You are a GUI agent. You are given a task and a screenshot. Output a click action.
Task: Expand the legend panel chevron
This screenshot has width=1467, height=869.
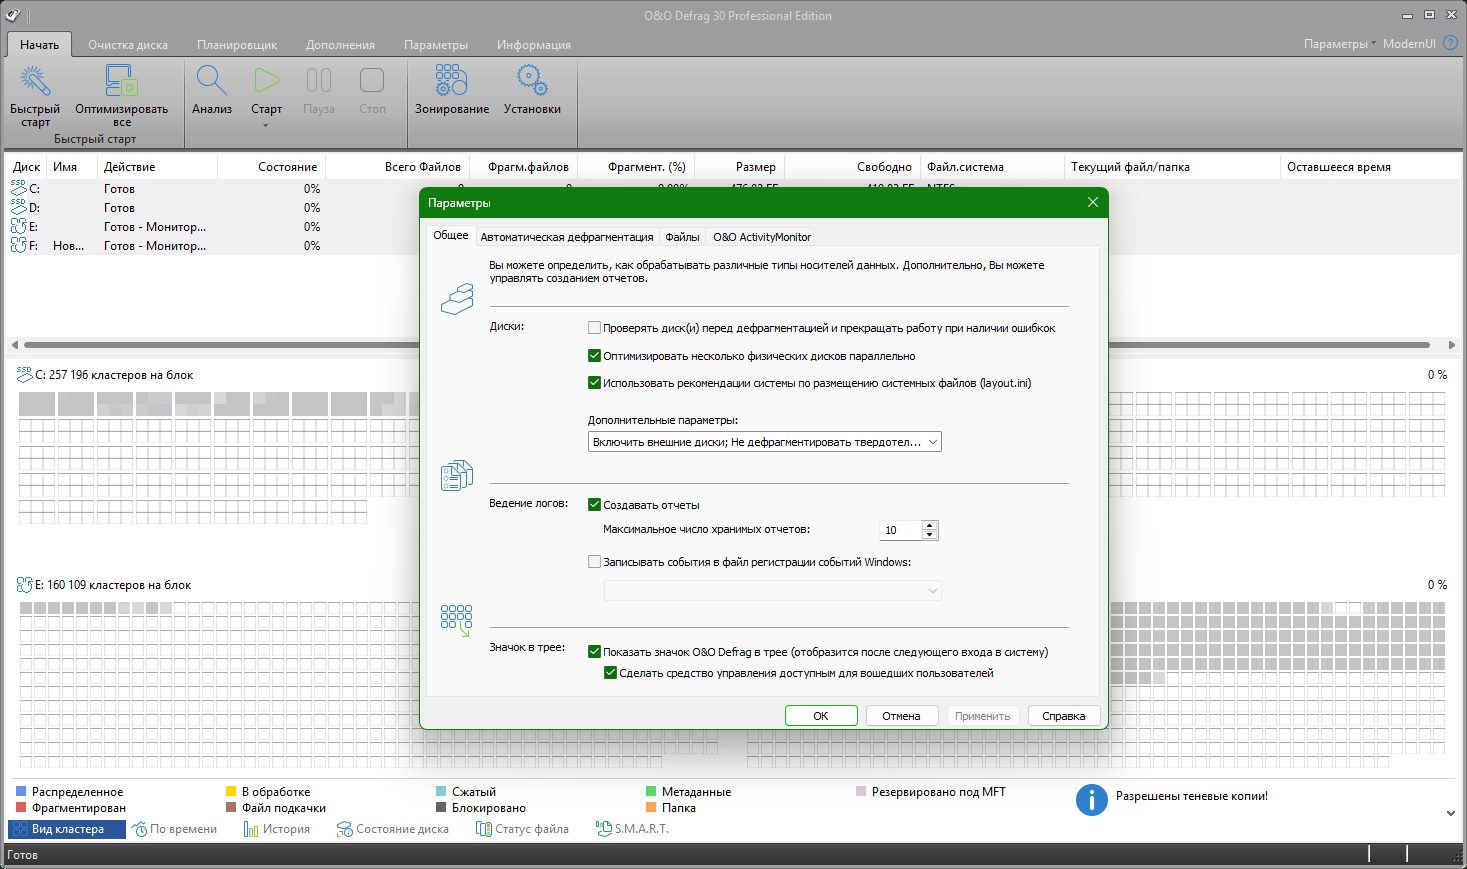1450,813
